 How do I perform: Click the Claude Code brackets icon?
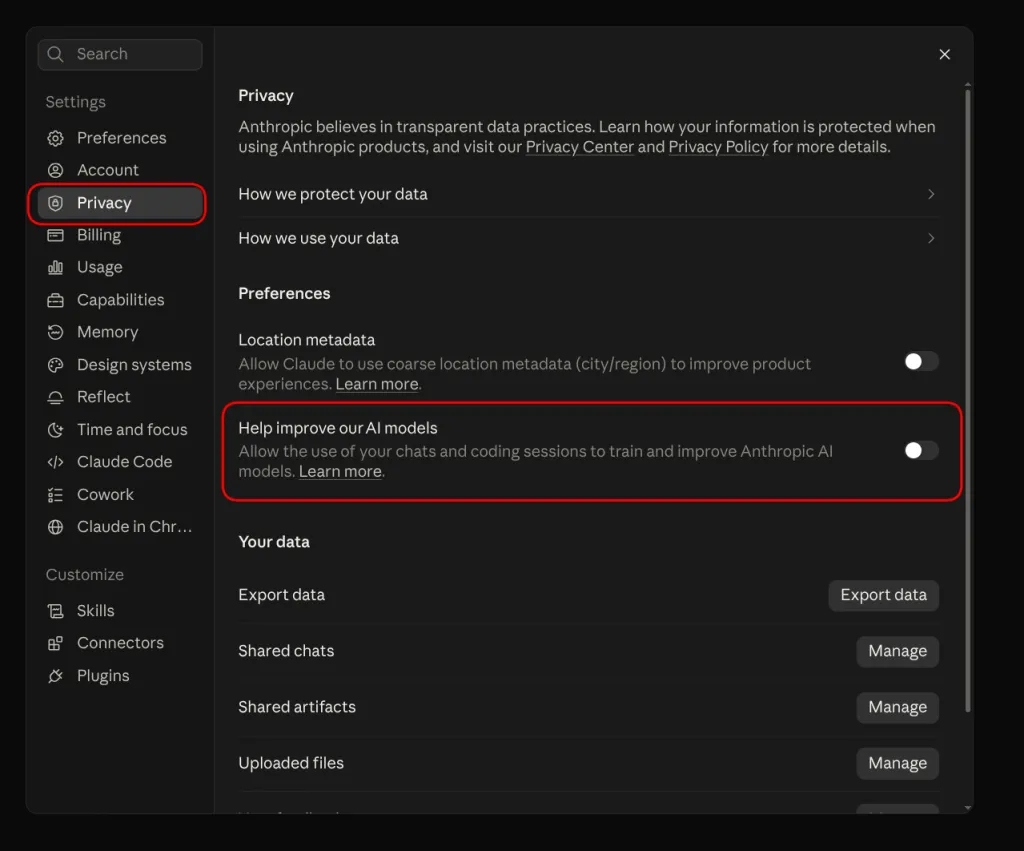pyautogui.click(x=56, y=462)
